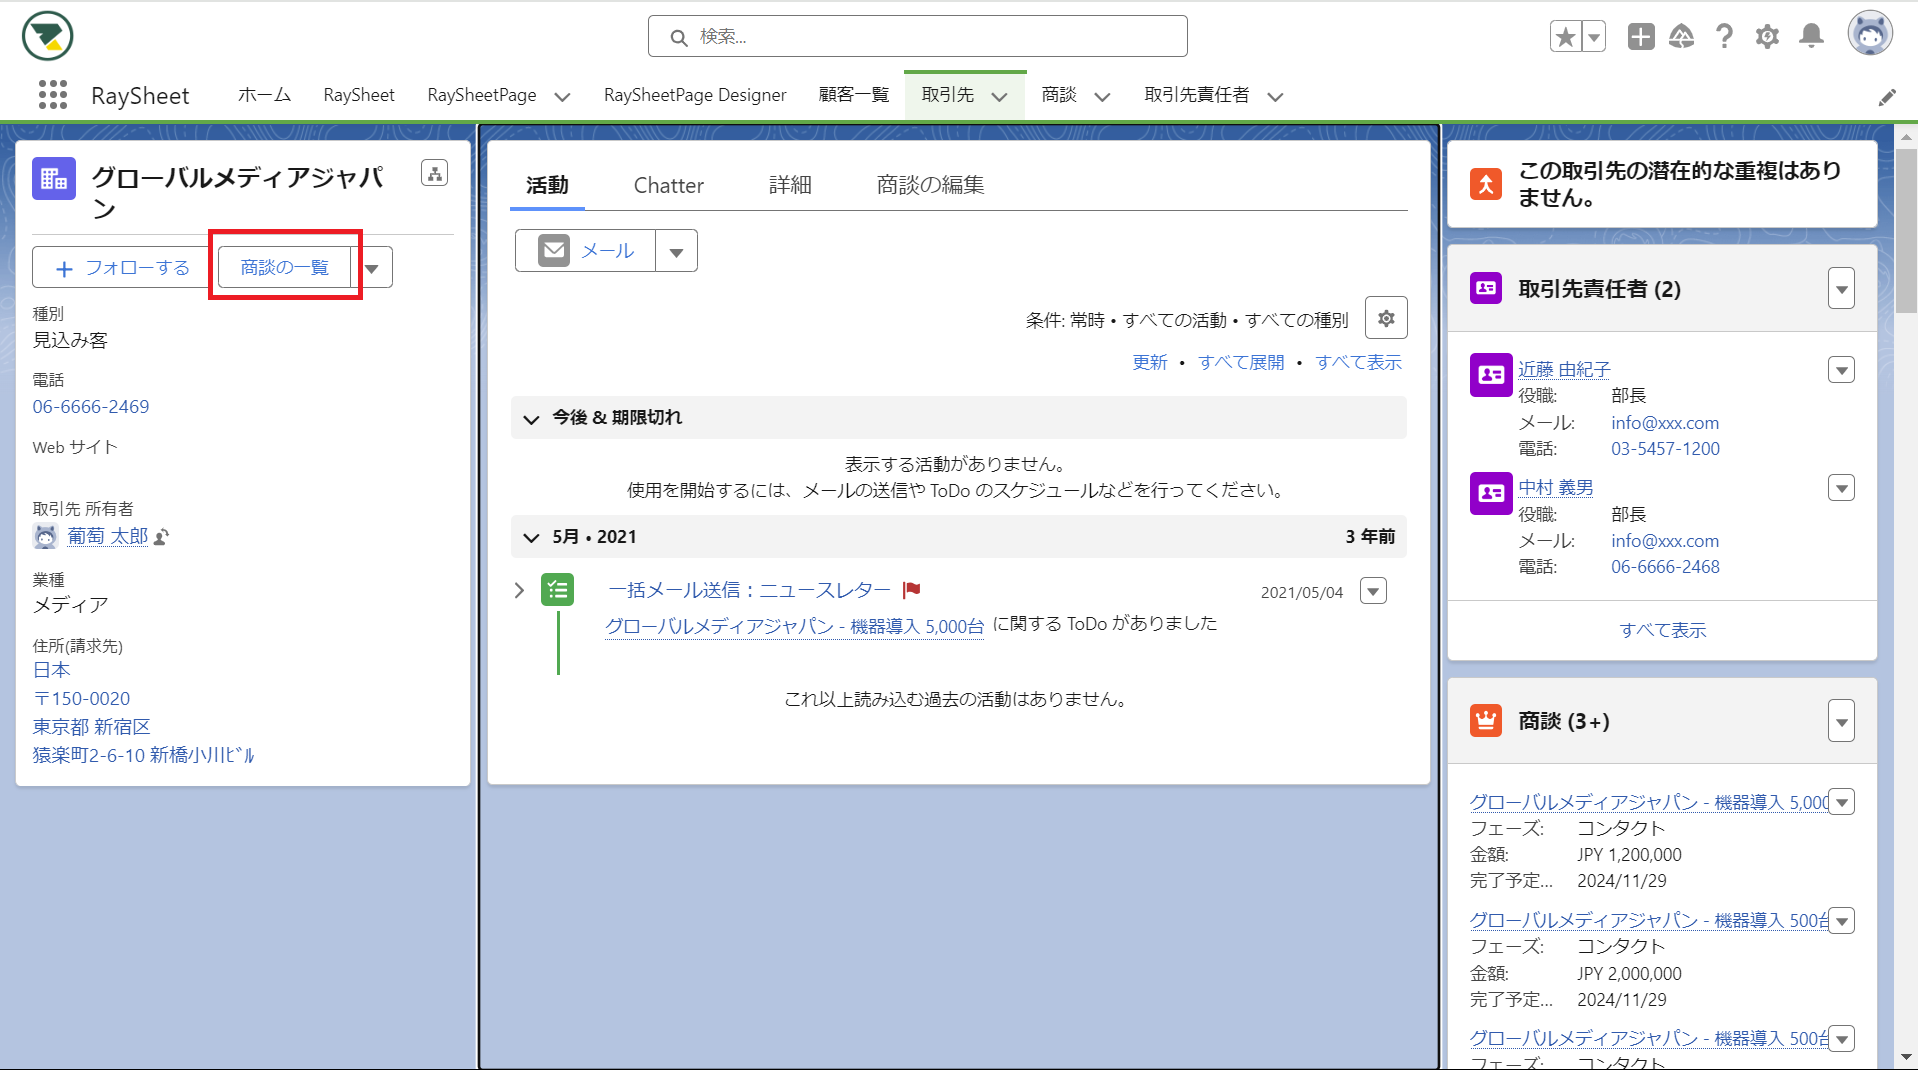Open the Setup gear icon
This screenshot has width=1918, height=1070.
[1767, 37]
